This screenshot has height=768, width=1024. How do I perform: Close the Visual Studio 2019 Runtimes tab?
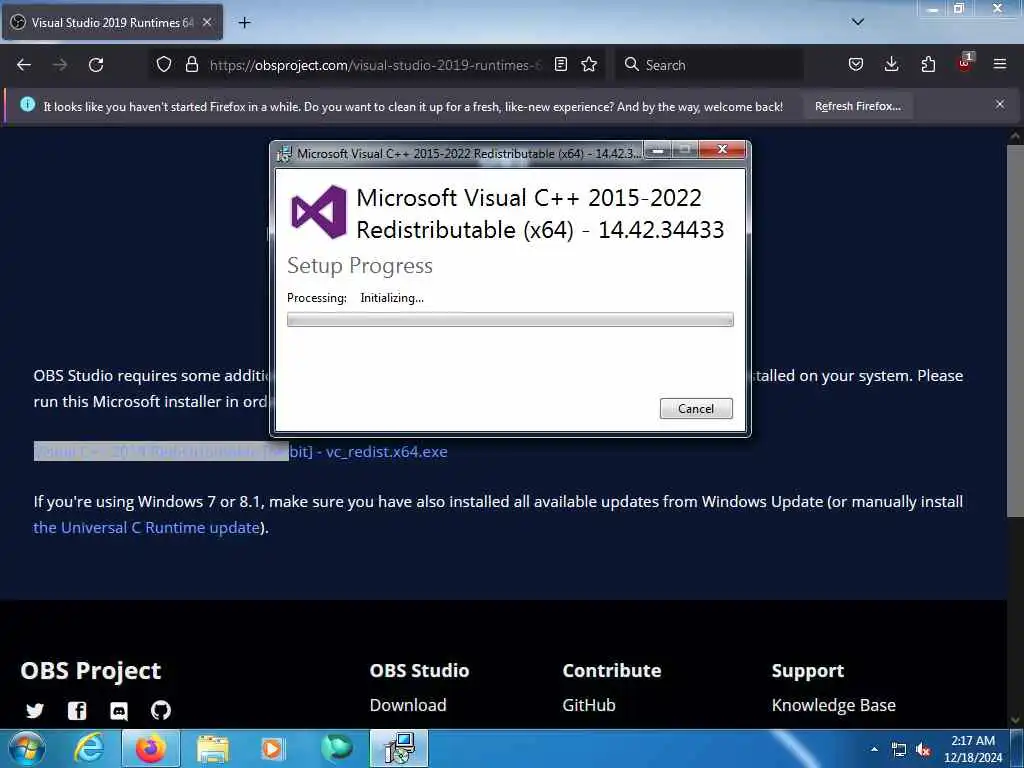tap(207, 22)
